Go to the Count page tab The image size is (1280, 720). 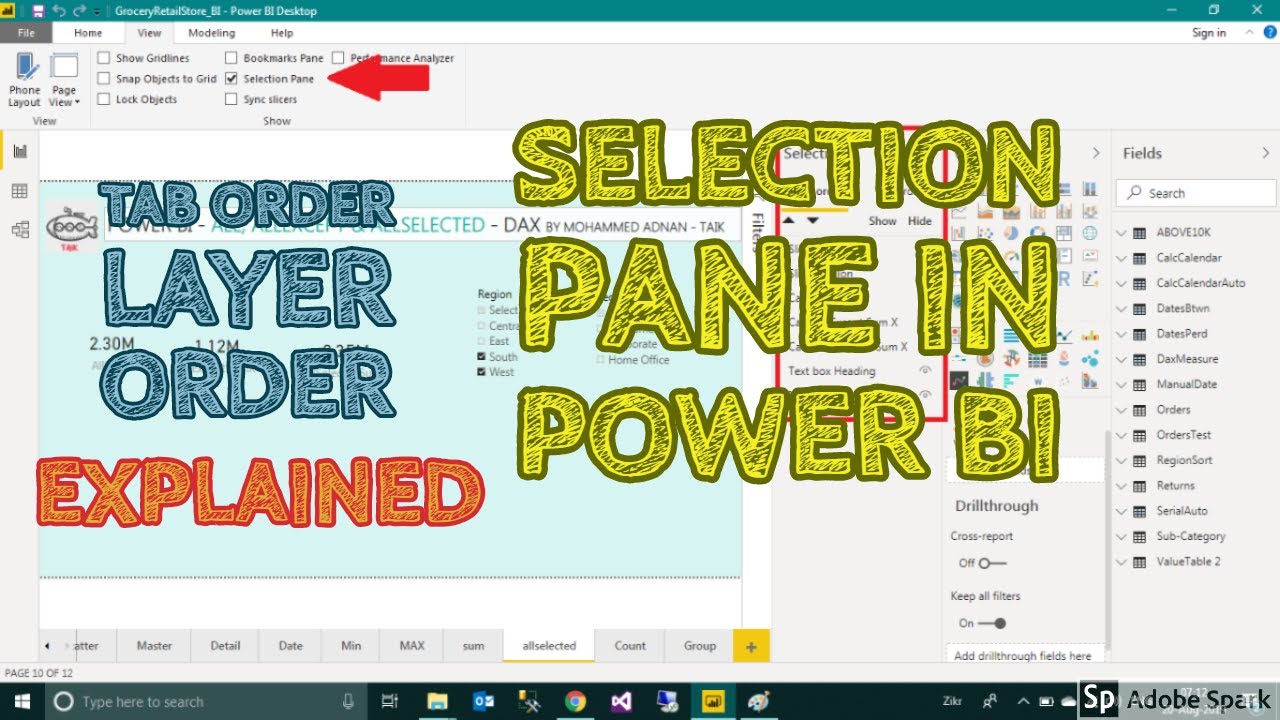[630, 646]
